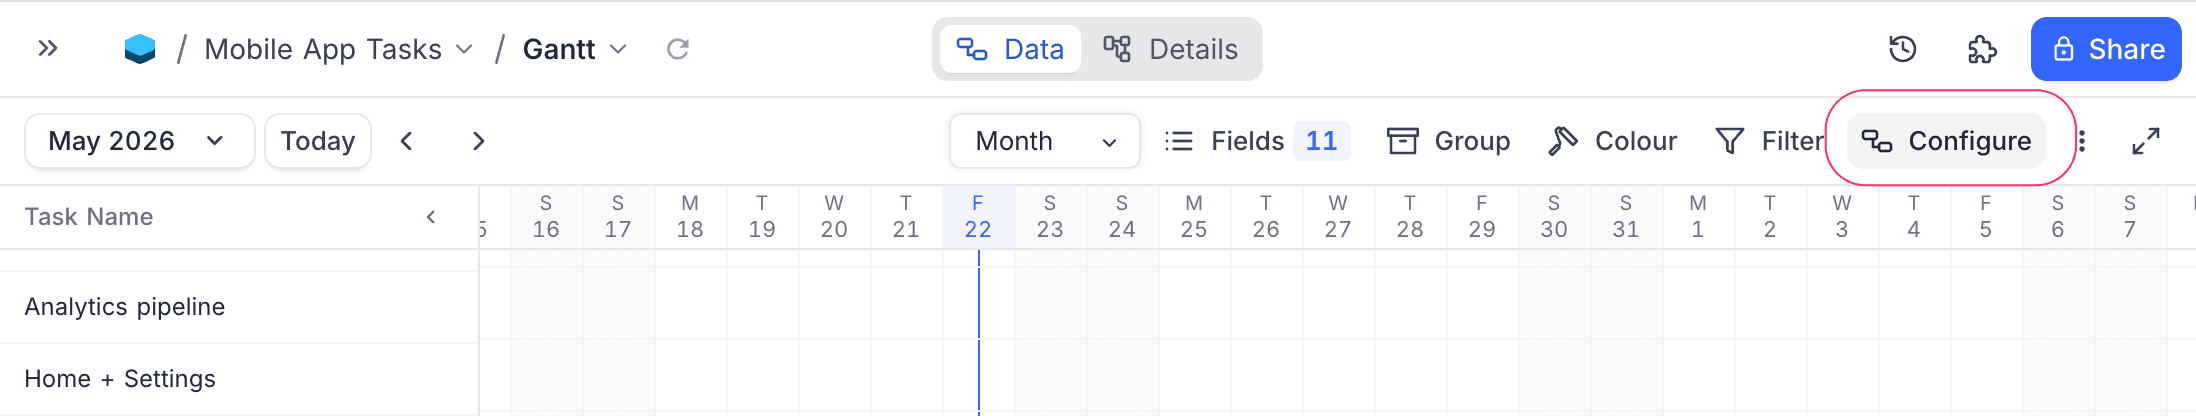The width and height of the screenshot is (2196, 416).
Task: Open the Group options
Action: [x=1449, y=141]
